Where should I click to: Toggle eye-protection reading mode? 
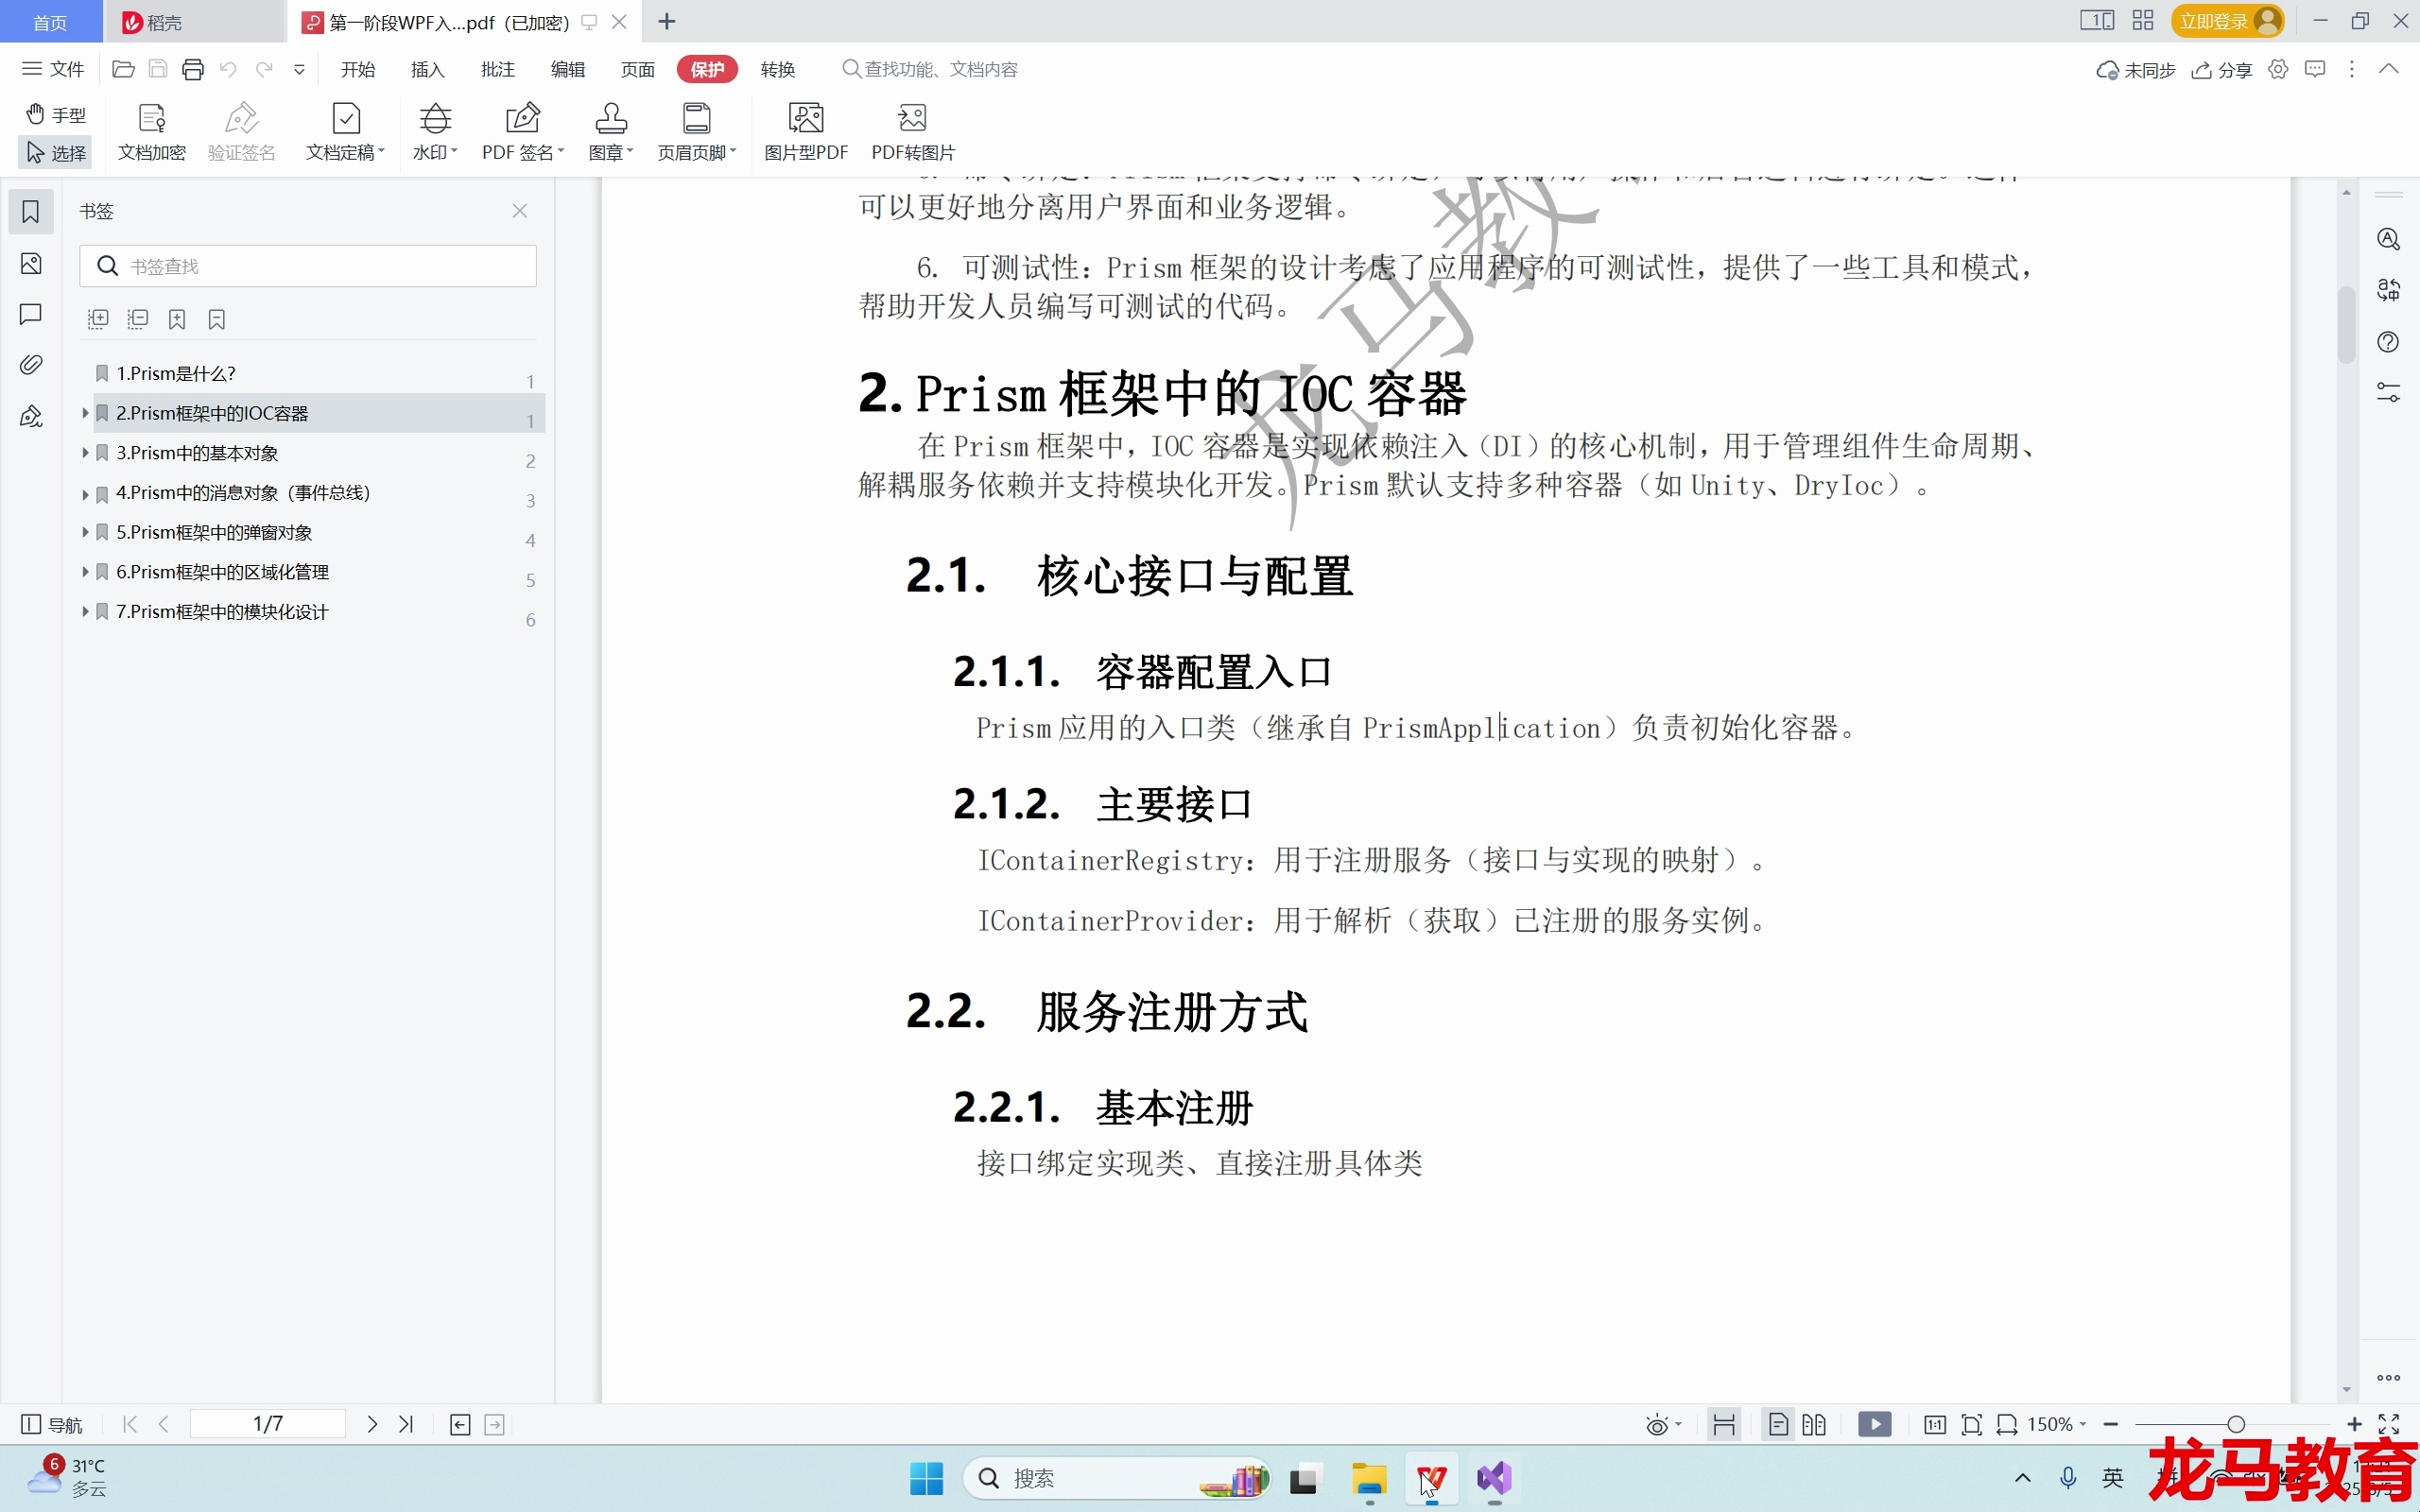(1656, 1424)
